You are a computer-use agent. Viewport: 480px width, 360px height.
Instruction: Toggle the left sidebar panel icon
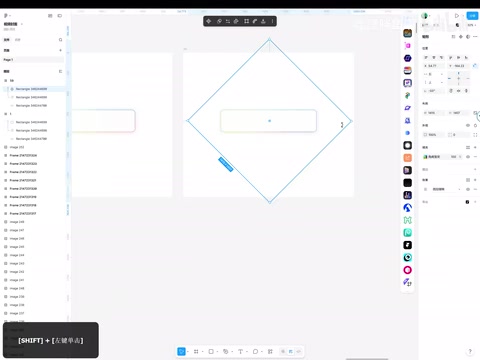pyautogui.click(x=60, y=16)
